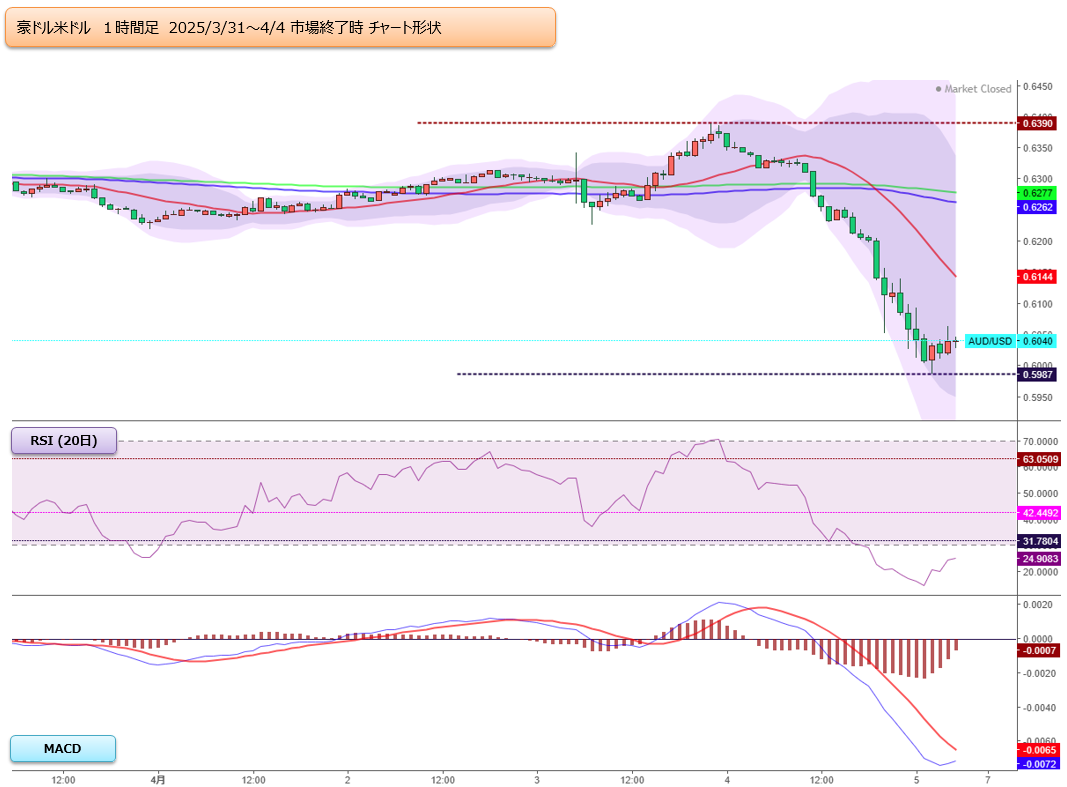Click the green 0.6277 moving average label
The image size is (1067, 787).
point(1035,192)
